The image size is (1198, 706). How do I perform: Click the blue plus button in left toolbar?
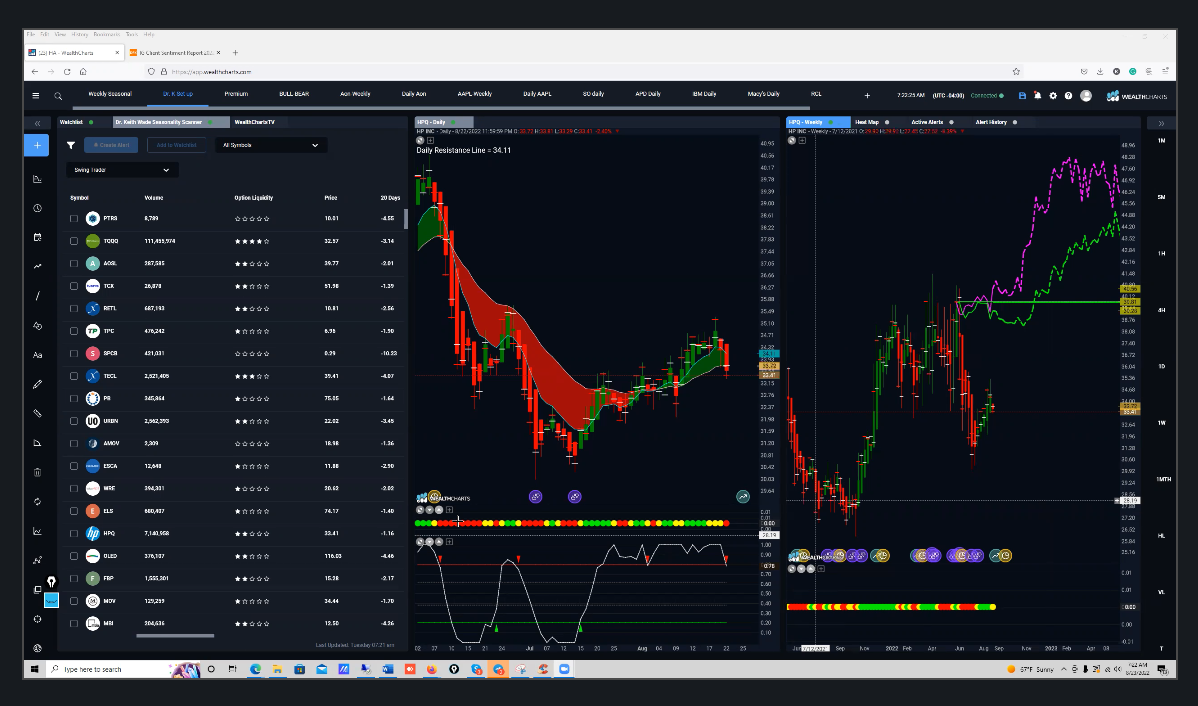[x=37, y=145]
